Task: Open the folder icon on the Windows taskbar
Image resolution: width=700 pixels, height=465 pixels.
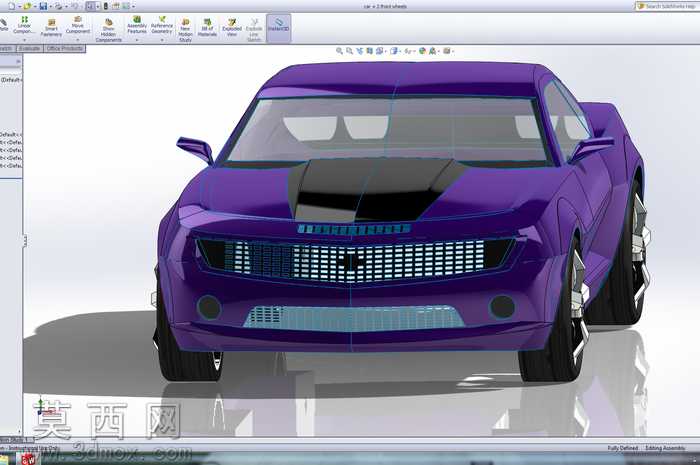Action: click(4, 459)
